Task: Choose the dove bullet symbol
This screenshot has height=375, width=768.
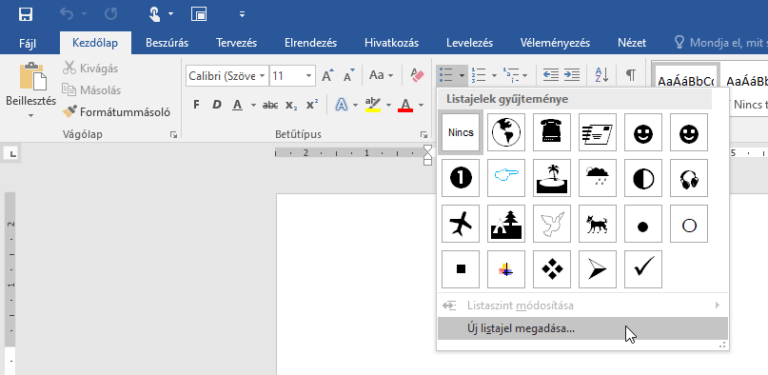Action: coord(552,224)
